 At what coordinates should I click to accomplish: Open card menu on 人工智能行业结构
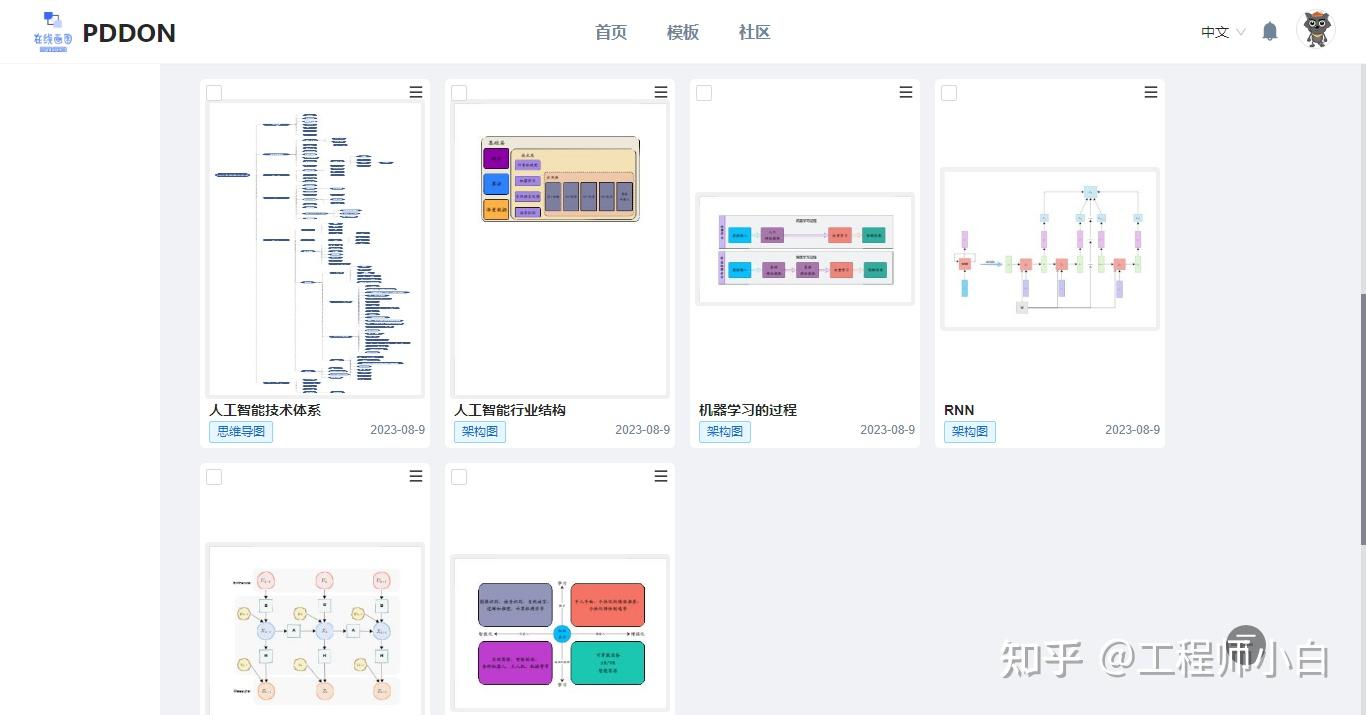point(660,92)
